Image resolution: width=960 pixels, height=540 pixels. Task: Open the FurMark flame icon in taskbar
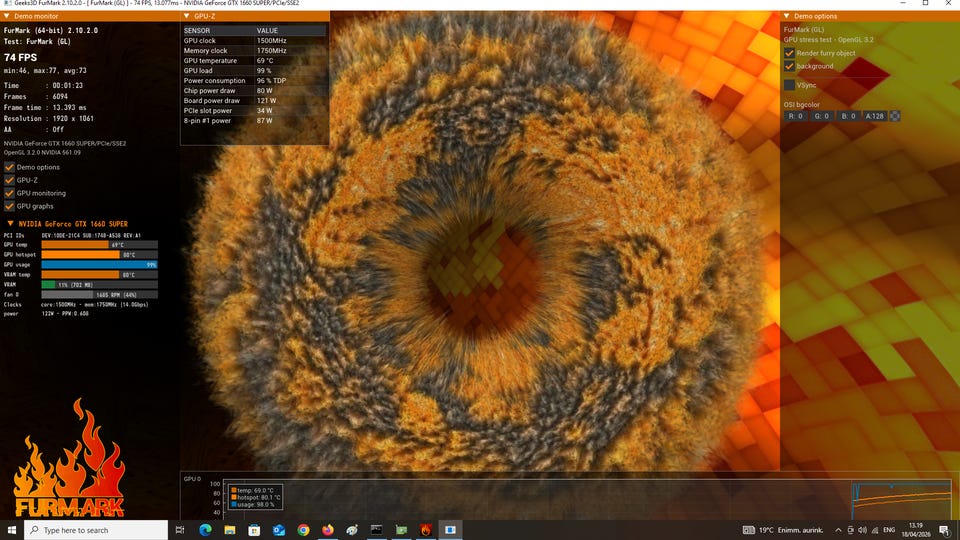point(425,530)
